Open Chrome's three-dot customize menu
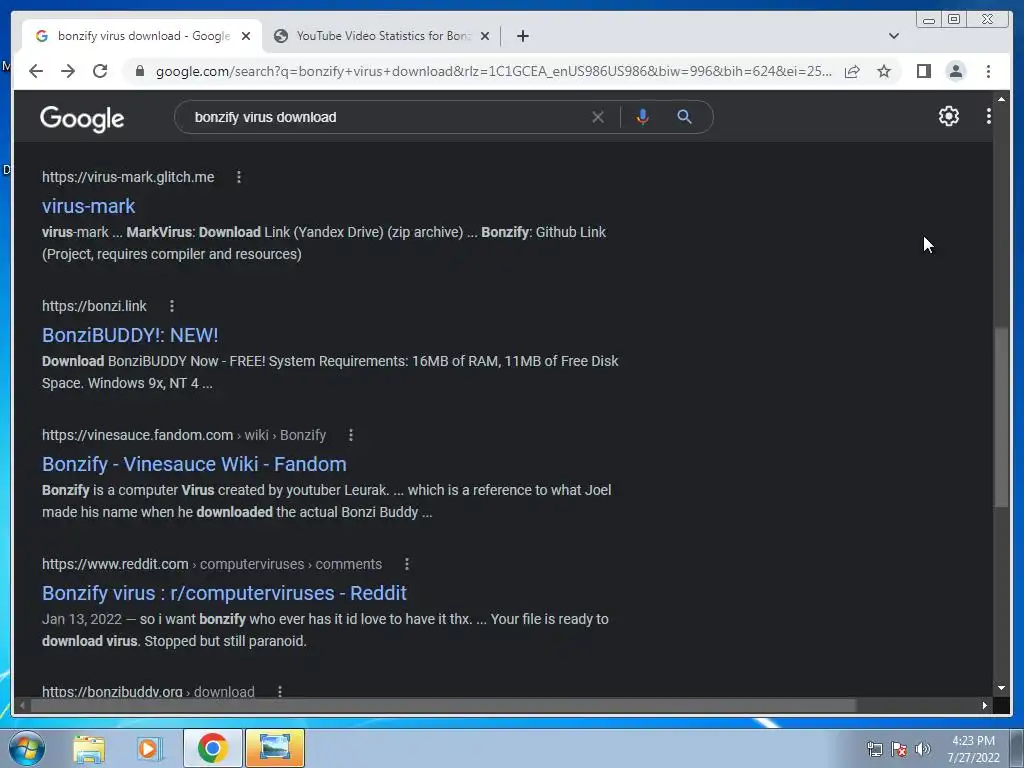This screenshot has width=1024, height=768. pyautogui.click(x=988, y=71)
